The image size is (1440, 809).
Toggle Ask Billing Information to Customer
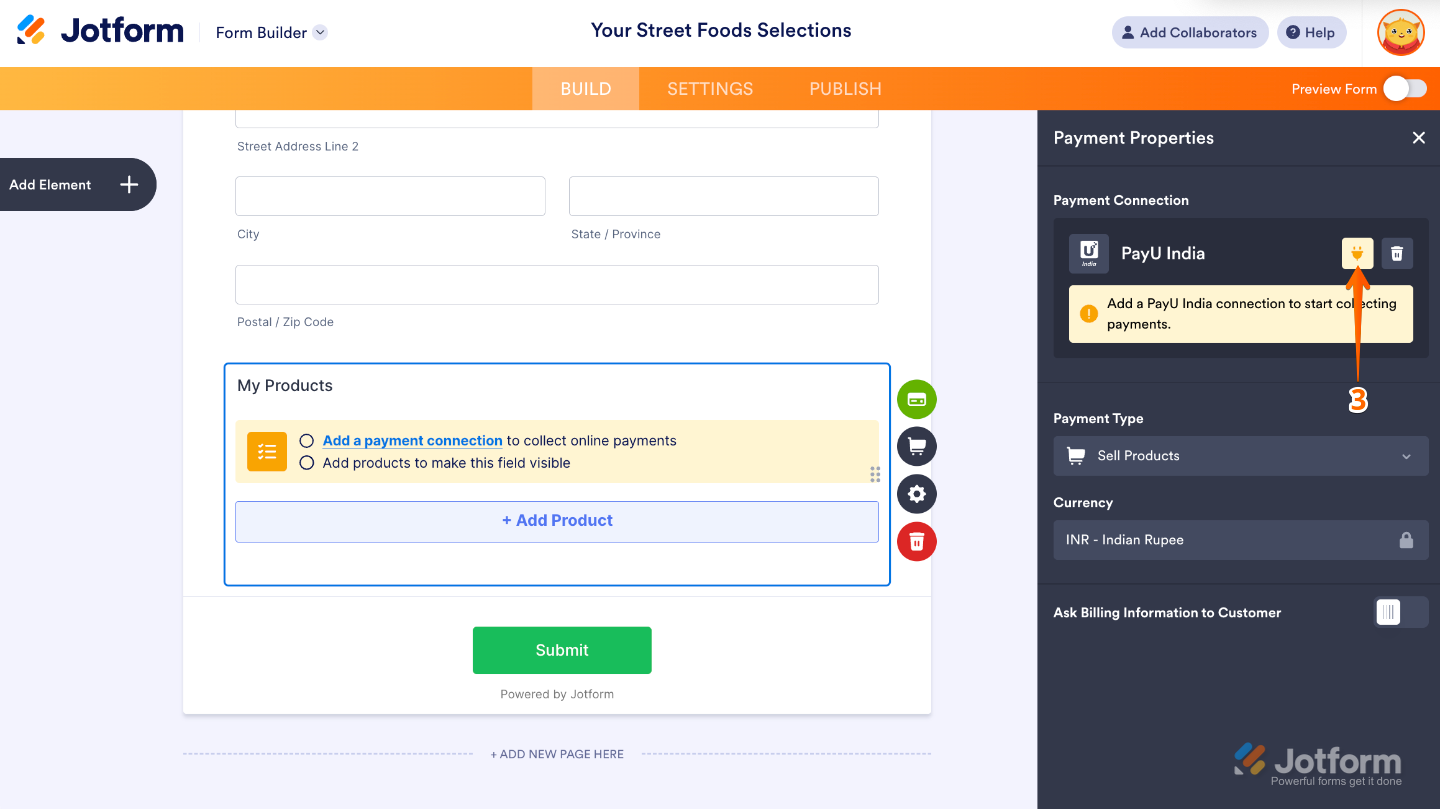1399,612
